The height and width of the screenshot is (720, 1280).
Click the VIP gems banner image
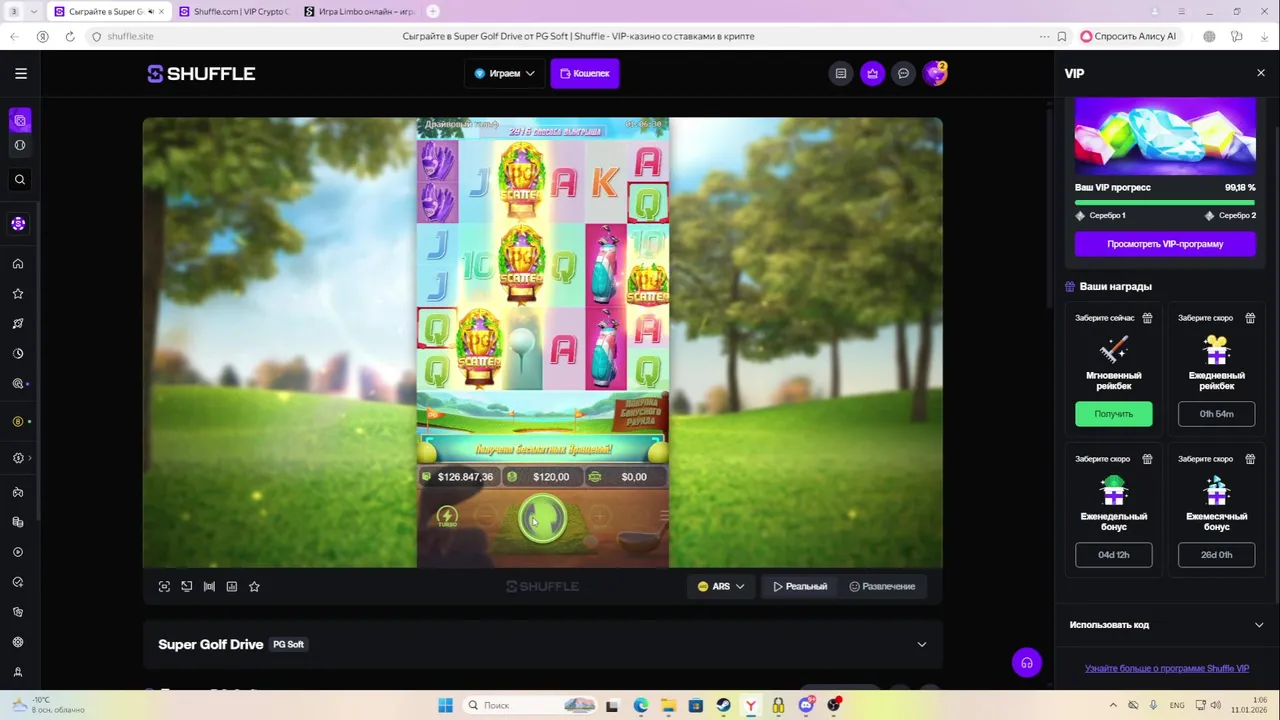pyautogui.click(x=1165, y=136)
